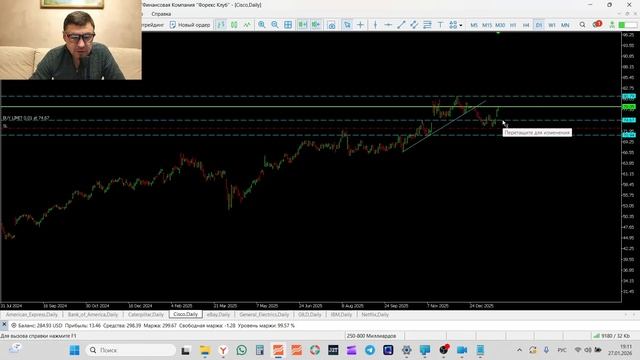
Task: Switch timeframe to M30
Action: pos(500,25)
